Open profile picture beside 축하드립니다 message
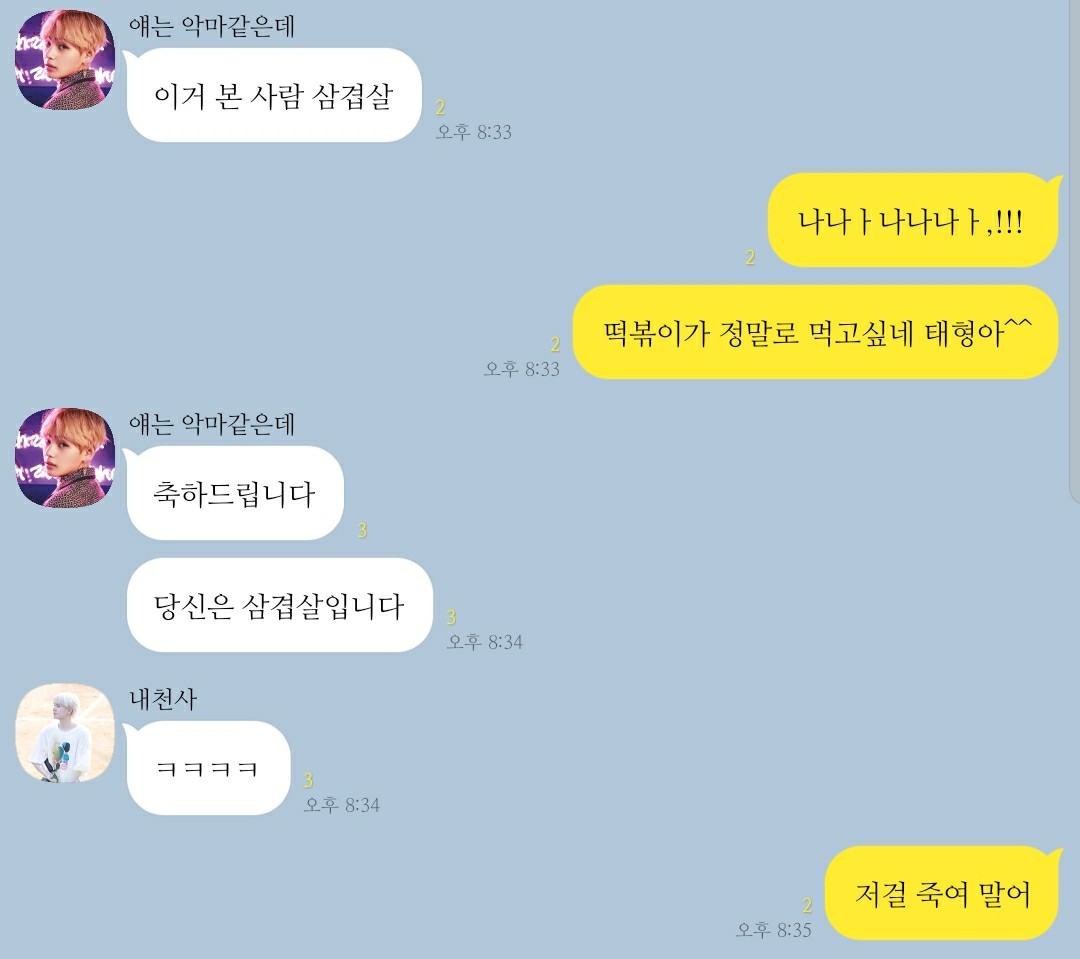This screenshot has height=959, width=1080. [65, 457]
